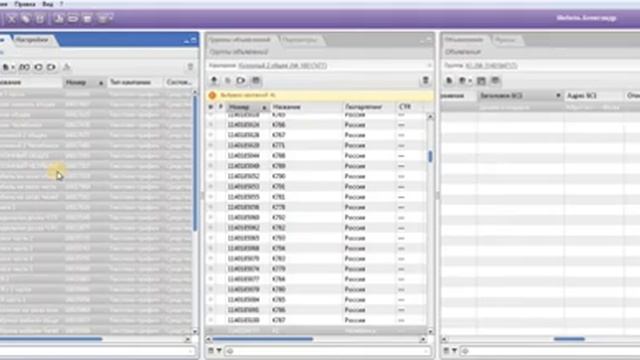Toggle the status circle in the K789 row
The height and width of the screenshot is (360, 640).
[211, 166]
